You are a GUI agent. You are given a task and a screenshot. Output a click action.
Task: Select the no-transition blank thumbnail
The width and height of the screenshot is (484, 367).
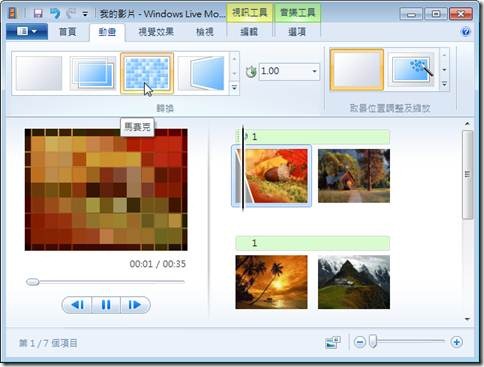click(x=39, y=73)
